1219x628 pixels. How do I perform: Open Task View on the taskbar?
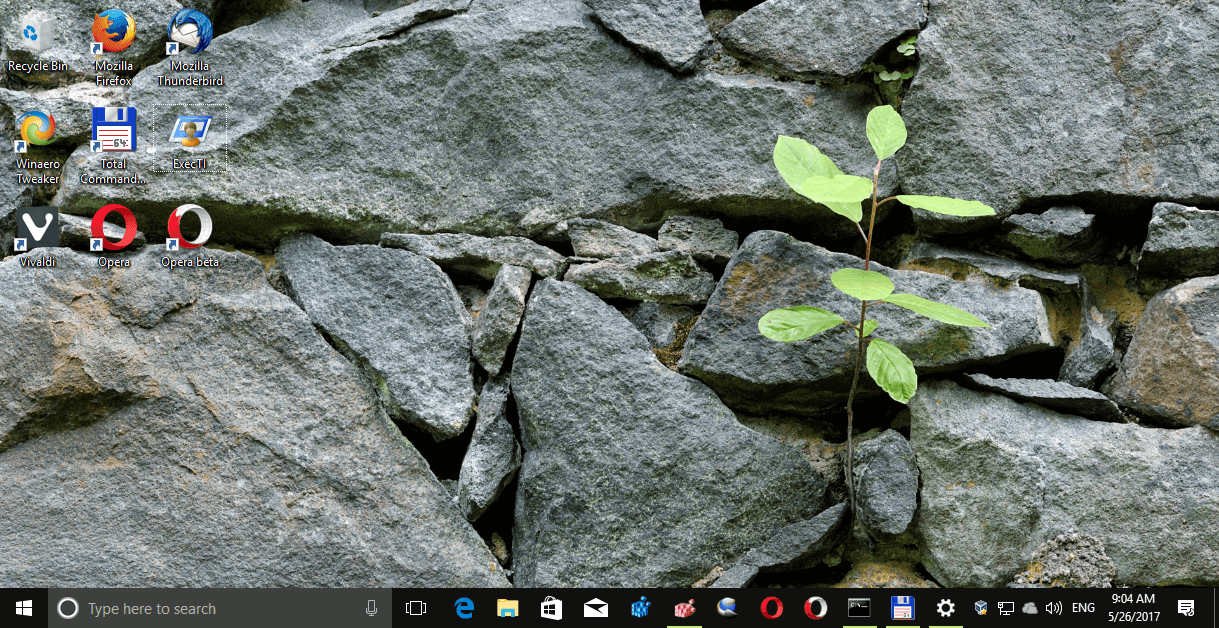(x=415, y=607)
